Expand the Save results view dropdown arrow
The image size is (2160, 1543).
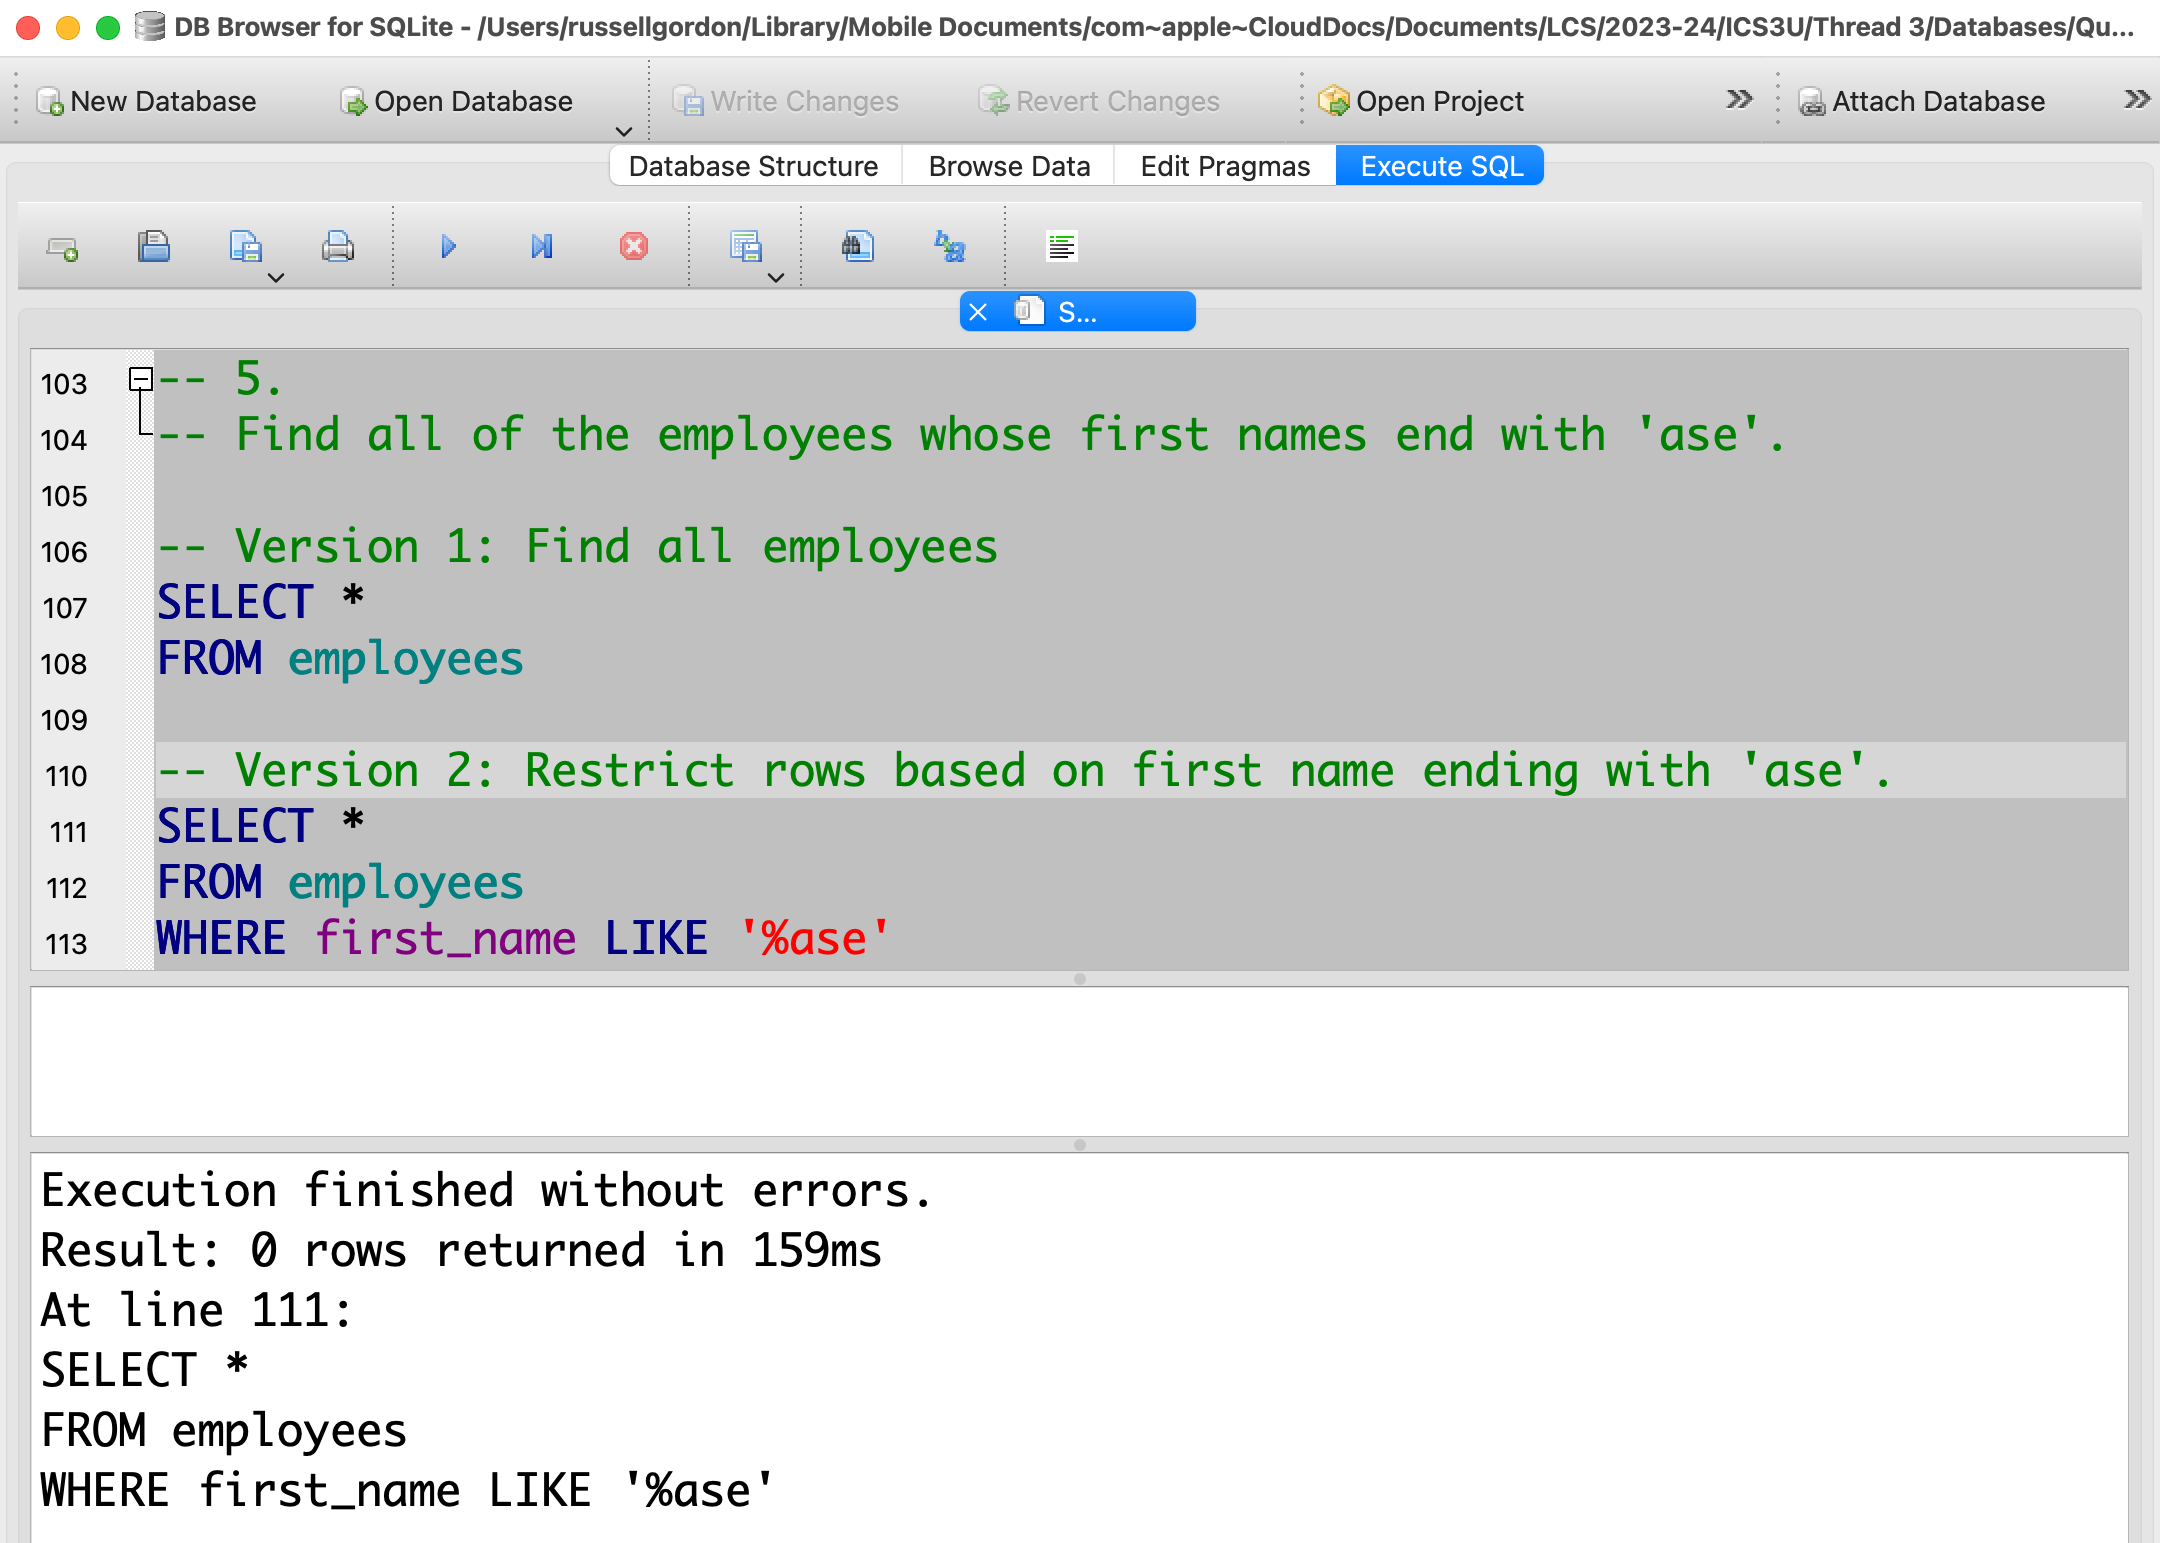click(x=776, y=278)
